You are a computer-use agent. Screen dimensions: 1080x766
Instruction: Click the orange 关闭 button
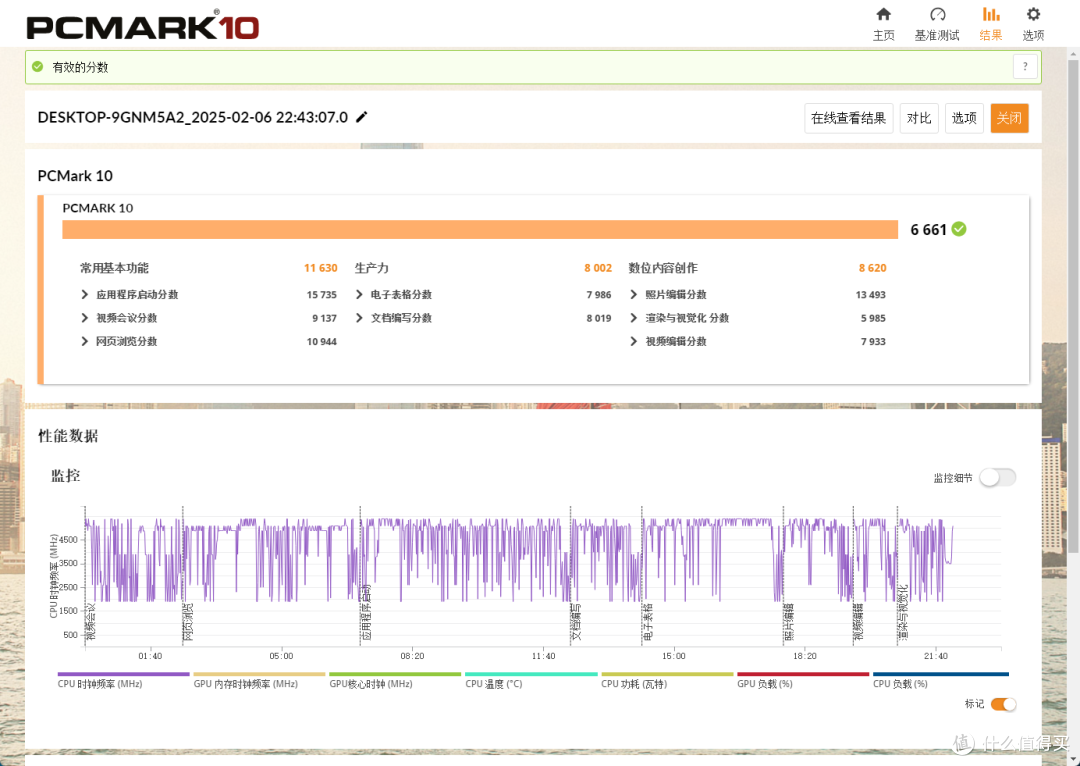click(1009, 118)
